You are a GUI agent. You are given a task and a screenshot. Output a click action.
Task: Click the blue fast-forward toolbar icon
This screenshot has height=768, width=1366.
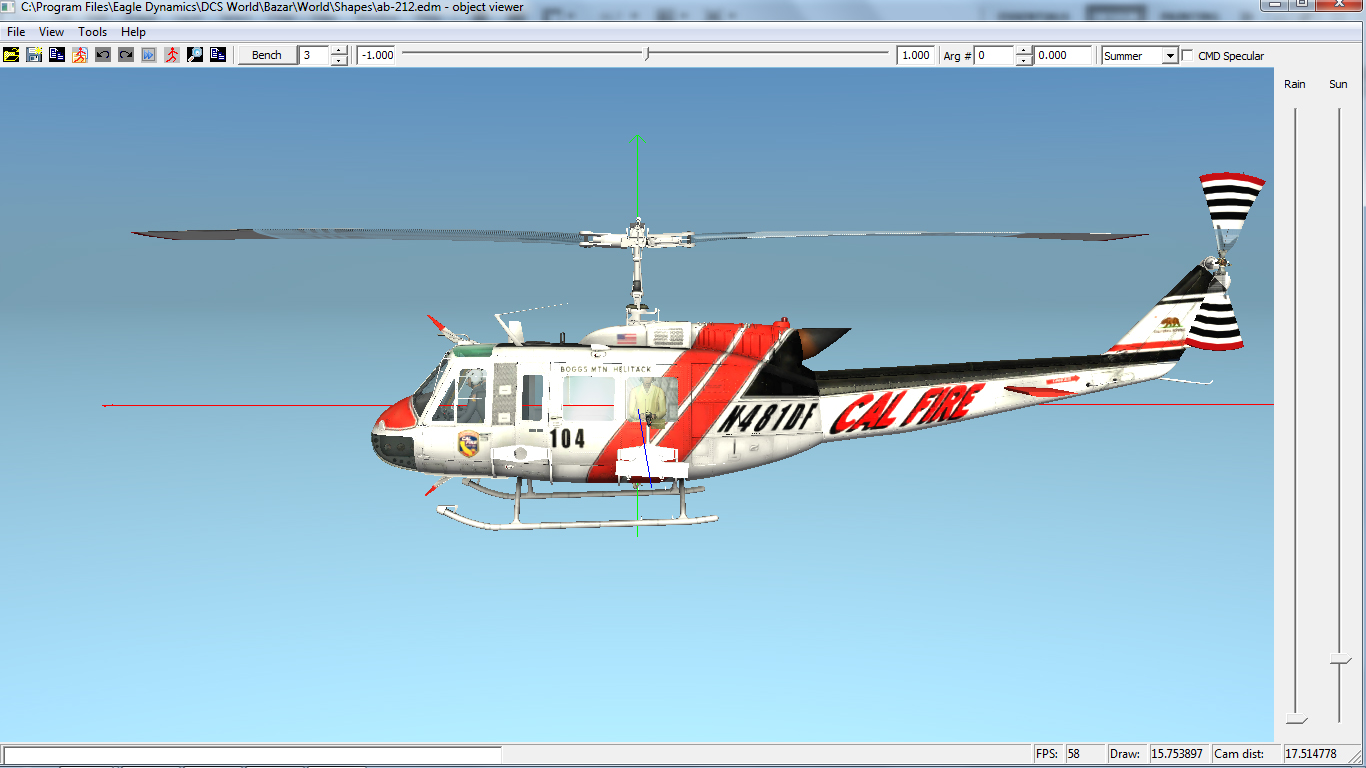(x=149, y=55)
